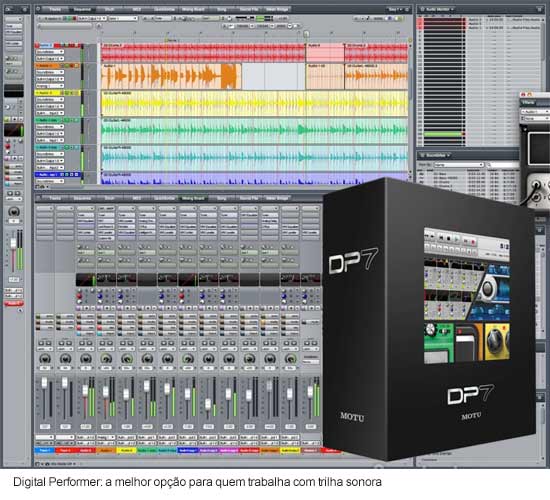The width and height of the screenshot is (550, 500).
Task: Open first dropdown under green sequence track name
Action: click(x=50, y=127)
